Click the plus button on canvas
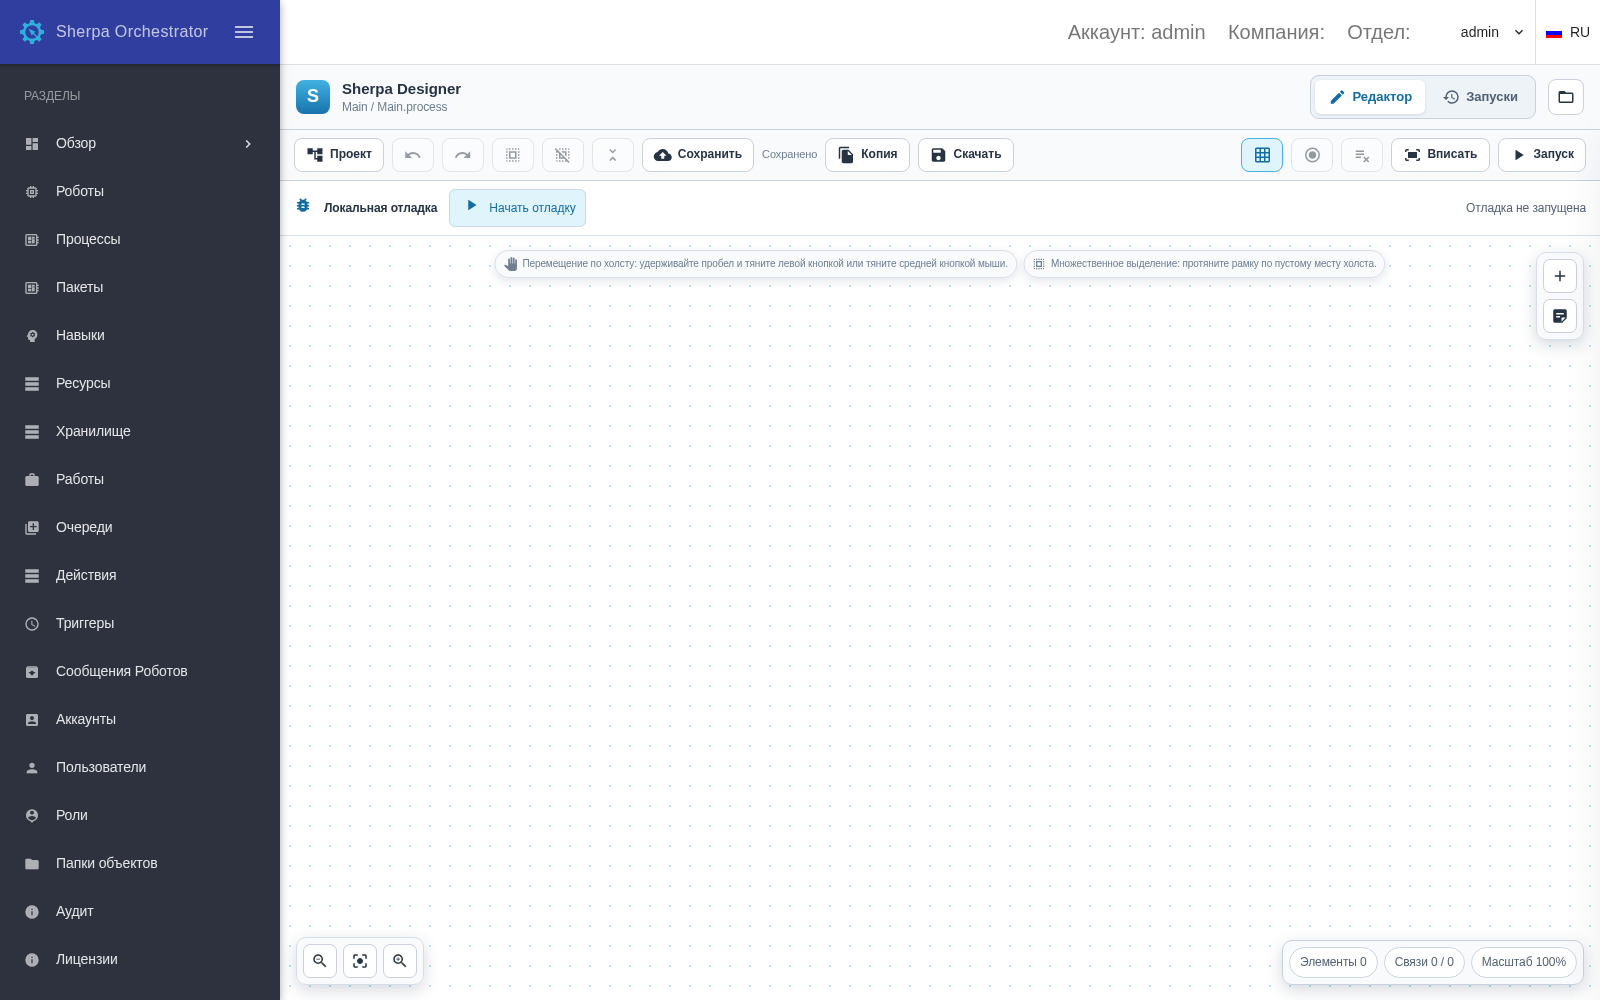1600x1000 pixels. (x=1560, y=276)
